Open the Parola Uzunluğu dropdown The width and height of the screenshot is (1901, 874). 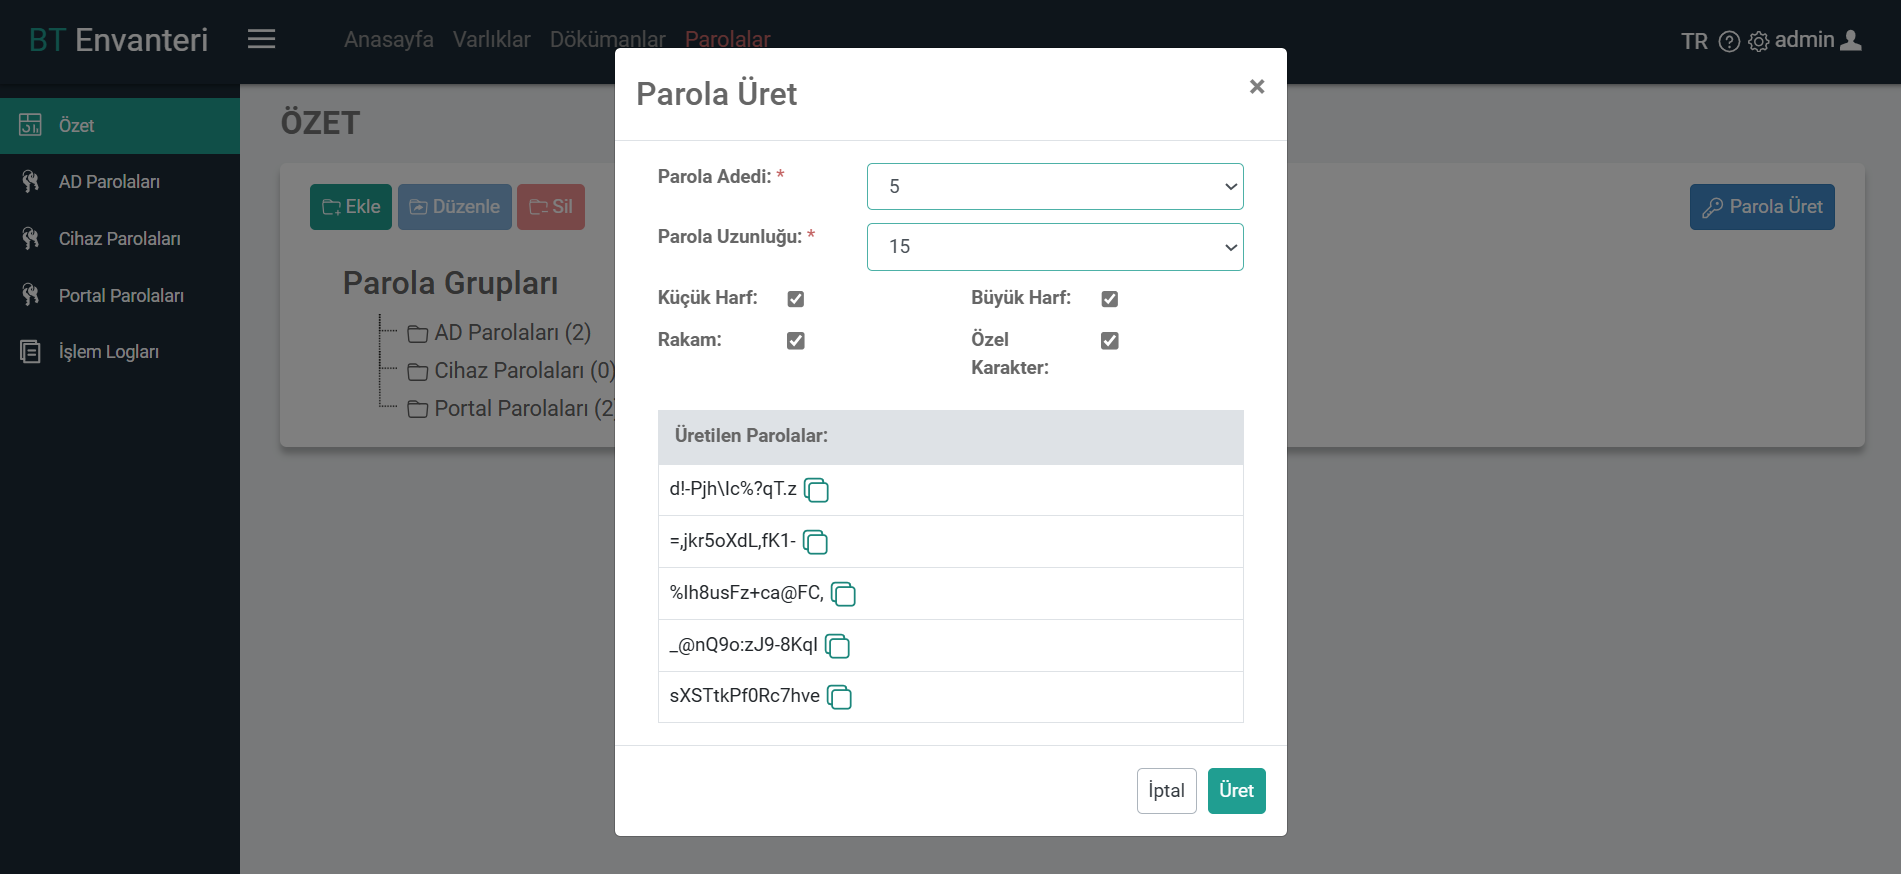click(x=1055, y=247)
